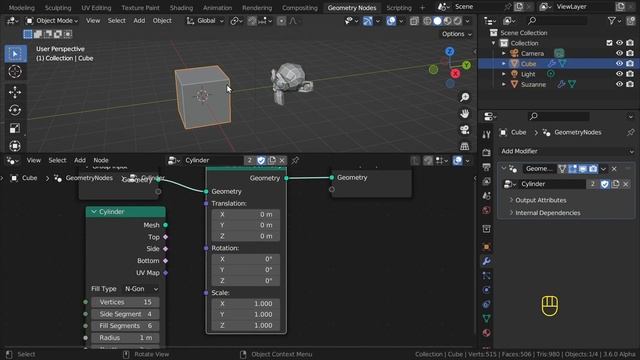Viewport: 640px width, 360px height.
Task: Open the viewport Object menu
Action: point(162,20)
